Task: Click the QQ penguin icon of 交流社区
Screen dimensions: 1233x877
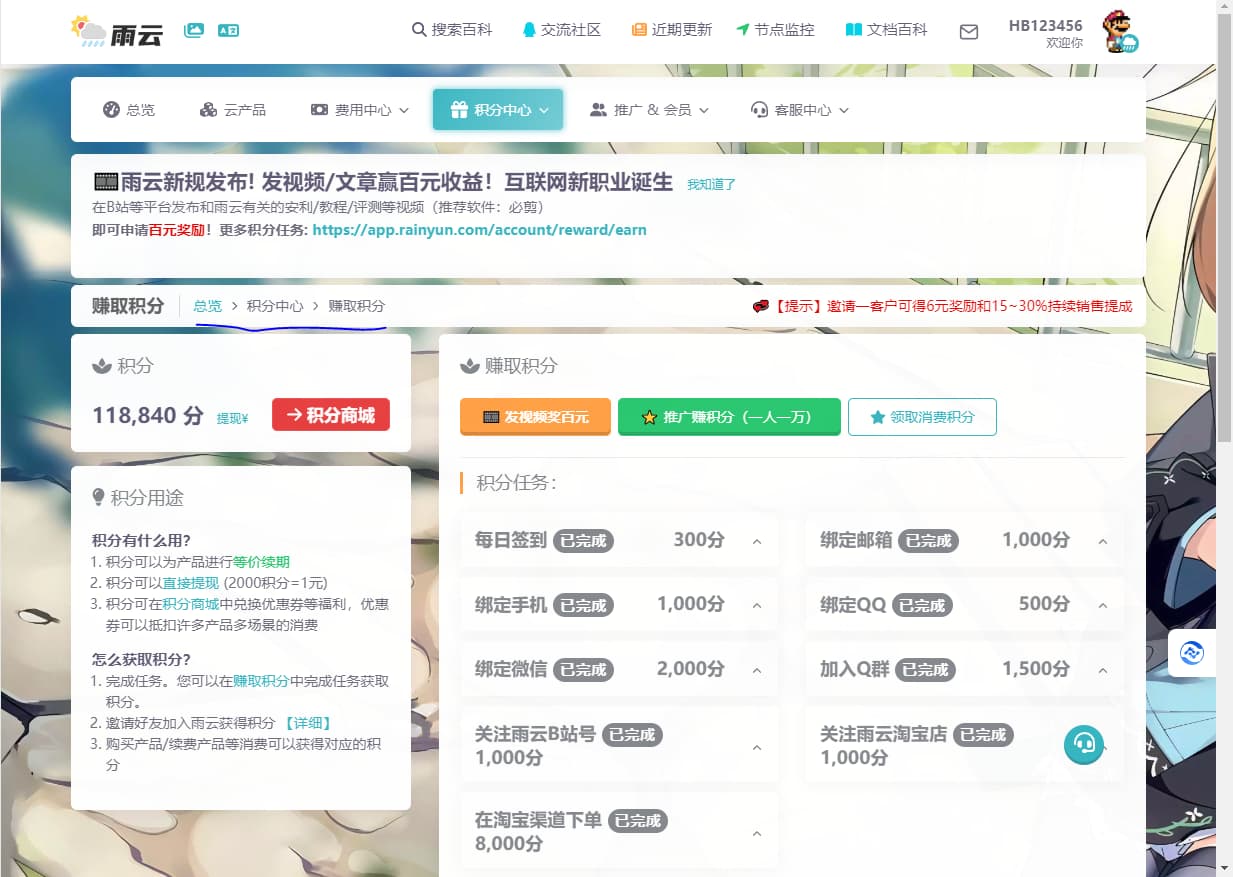Action: pyautogui.click(x=529, y=30)
